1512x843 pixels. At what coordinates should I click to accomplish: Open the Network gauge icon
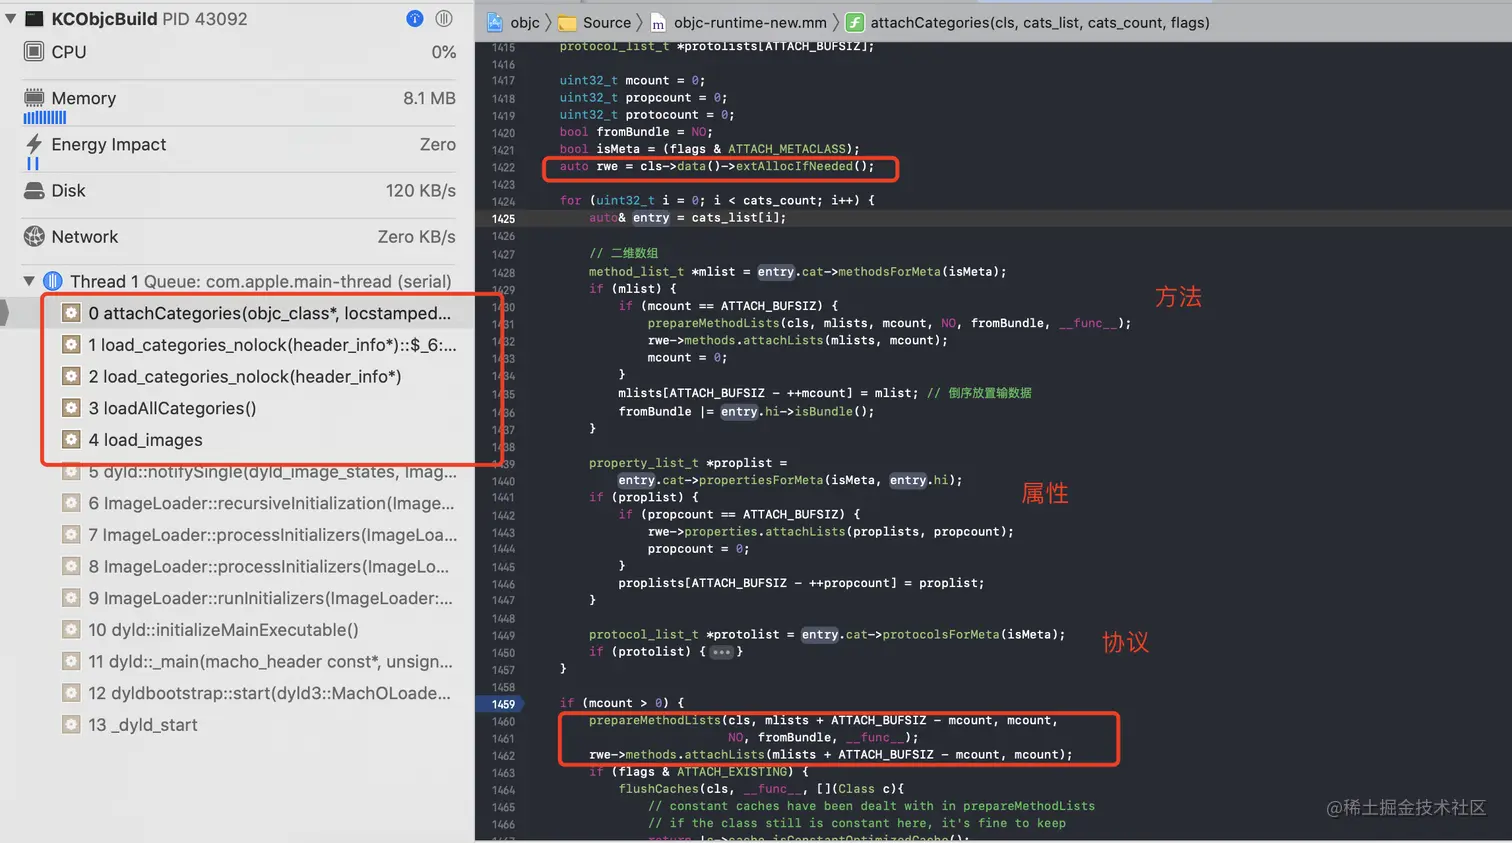point(34,237)
